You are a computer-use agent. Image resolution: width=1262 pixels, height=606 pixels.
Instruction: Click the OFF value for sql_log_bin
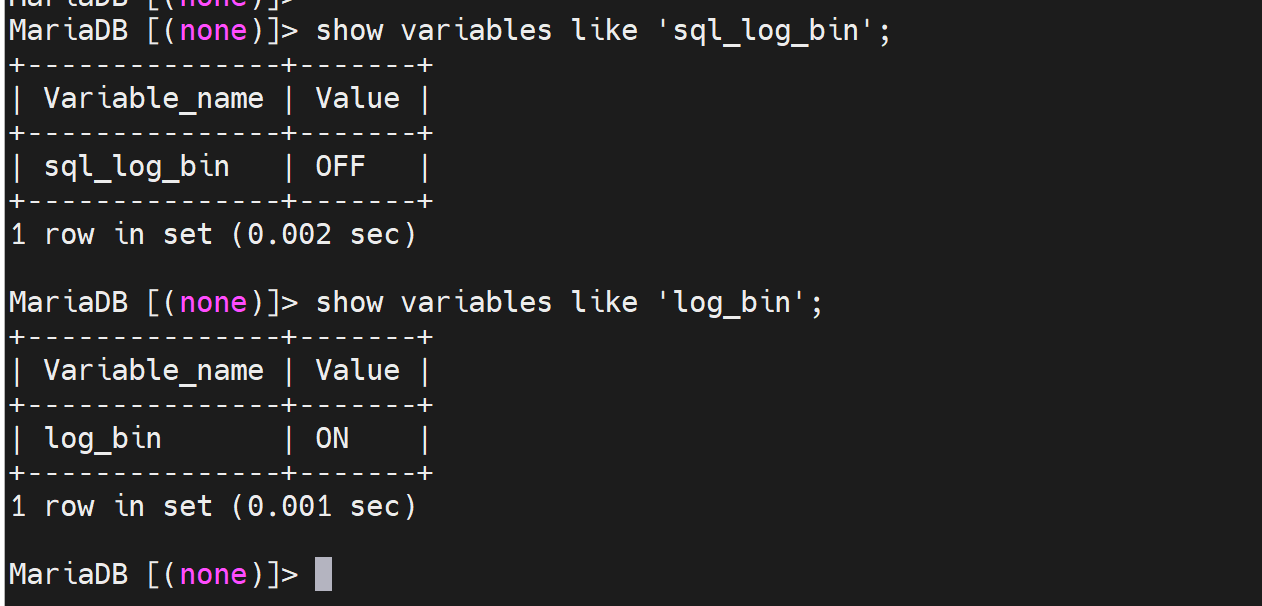(x=340, y=166)
